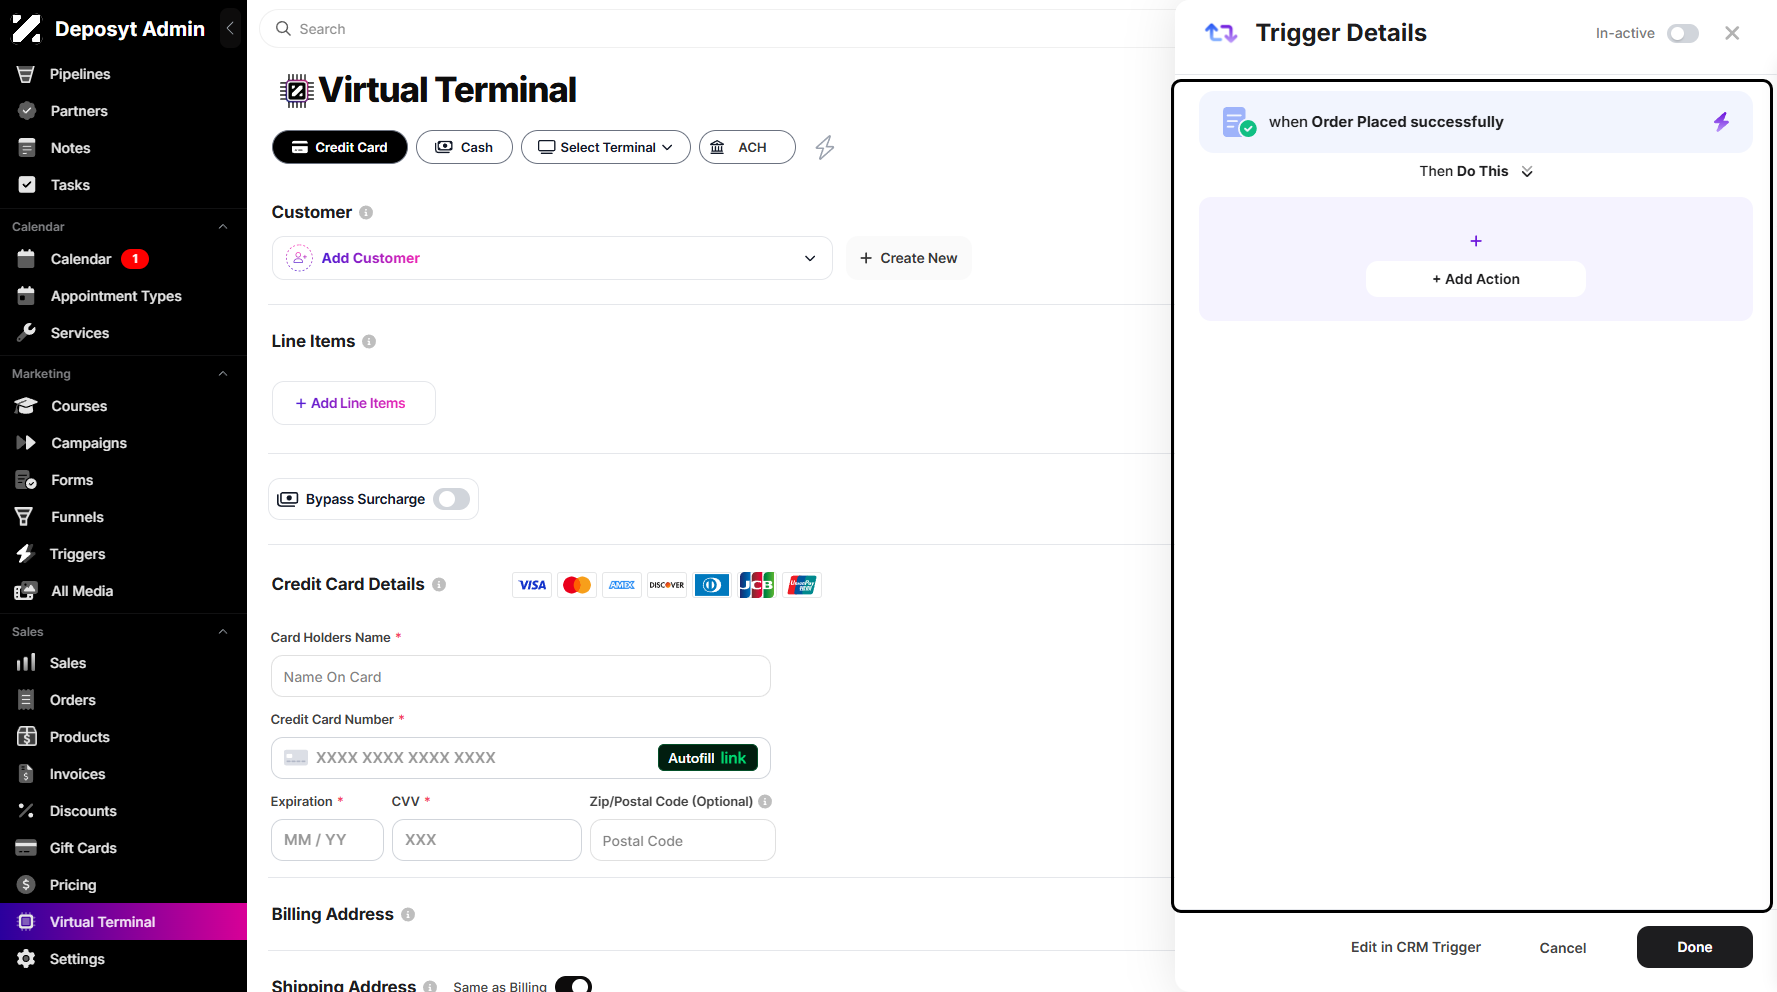This screenshot has width=1777, height=992.
Task: Toggle the In-active trigger switch
Action: pyautogui.click(x=1683, y=33)
